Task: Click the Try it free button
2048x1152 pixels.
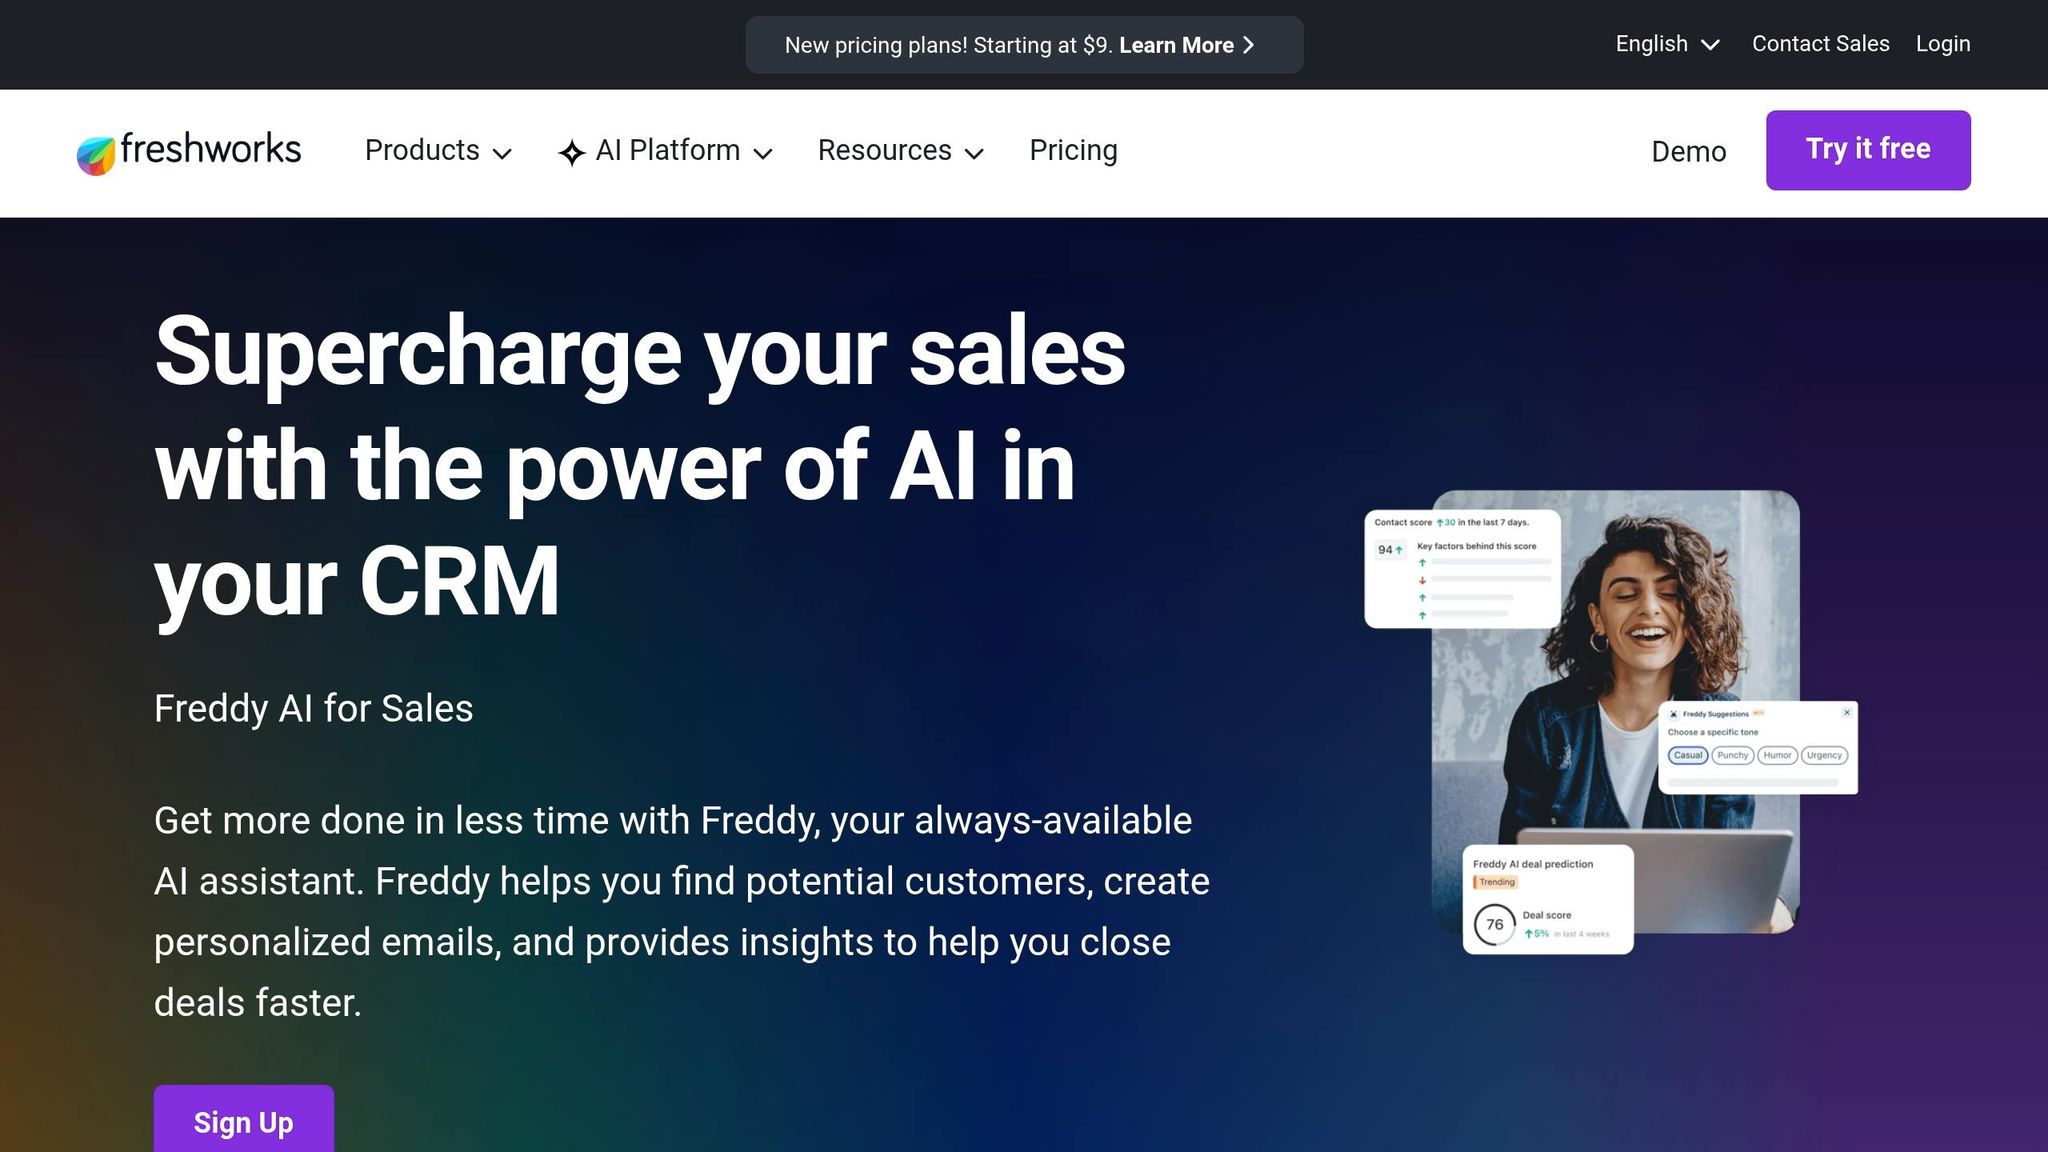Action: [1868, 150]
